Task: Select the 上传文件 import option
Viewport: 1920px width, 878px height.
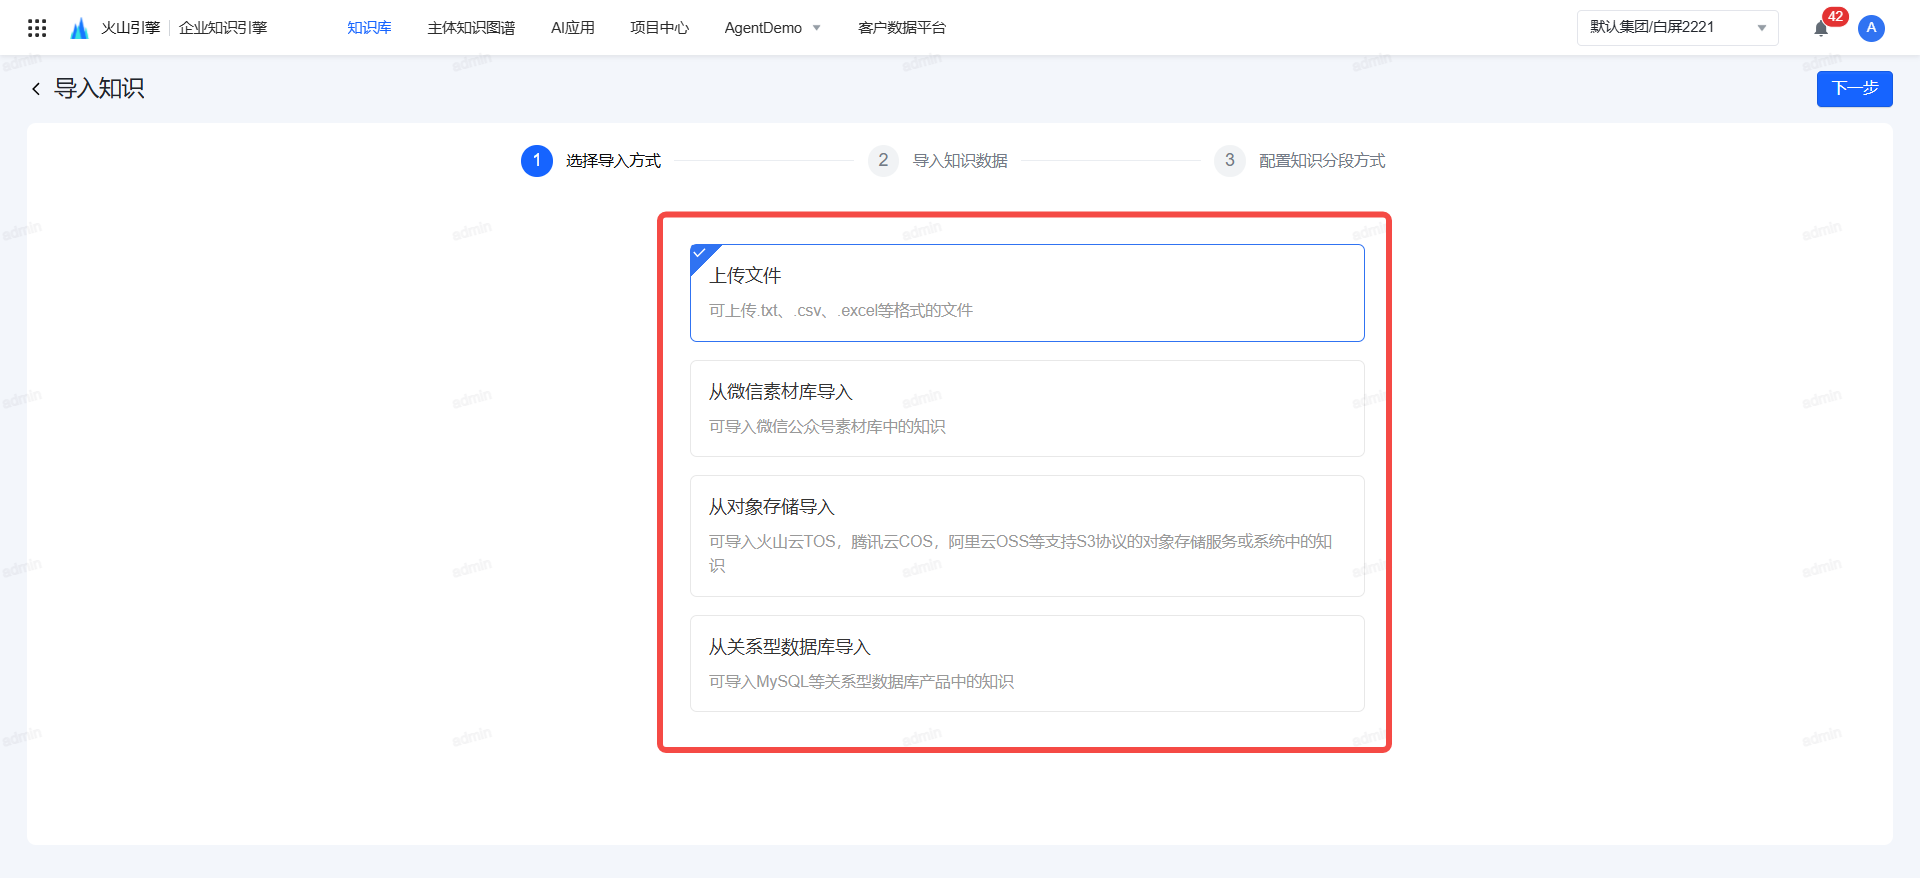Action: tap(1027, 293)
